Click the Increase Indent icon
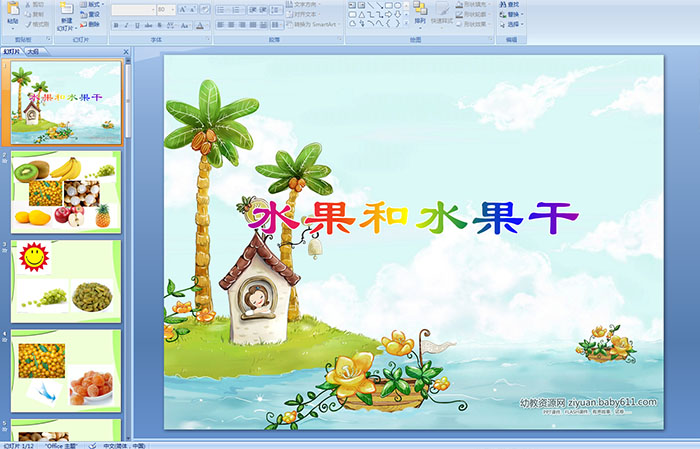 click(263, 9)
